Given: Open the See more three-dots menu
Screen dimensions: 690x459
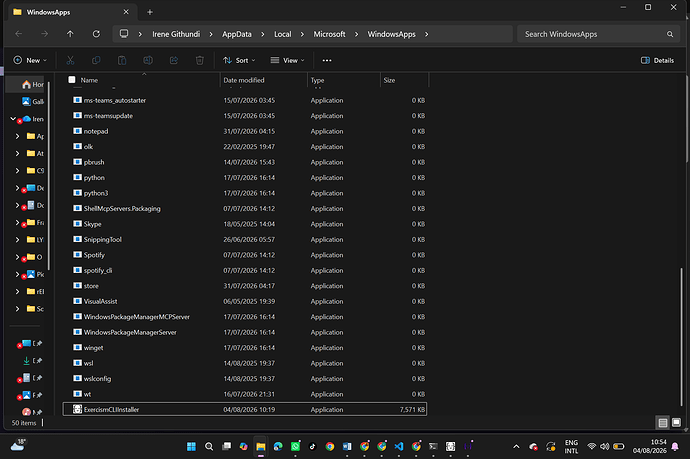Looking at the screenshot, I should (327, 60).
